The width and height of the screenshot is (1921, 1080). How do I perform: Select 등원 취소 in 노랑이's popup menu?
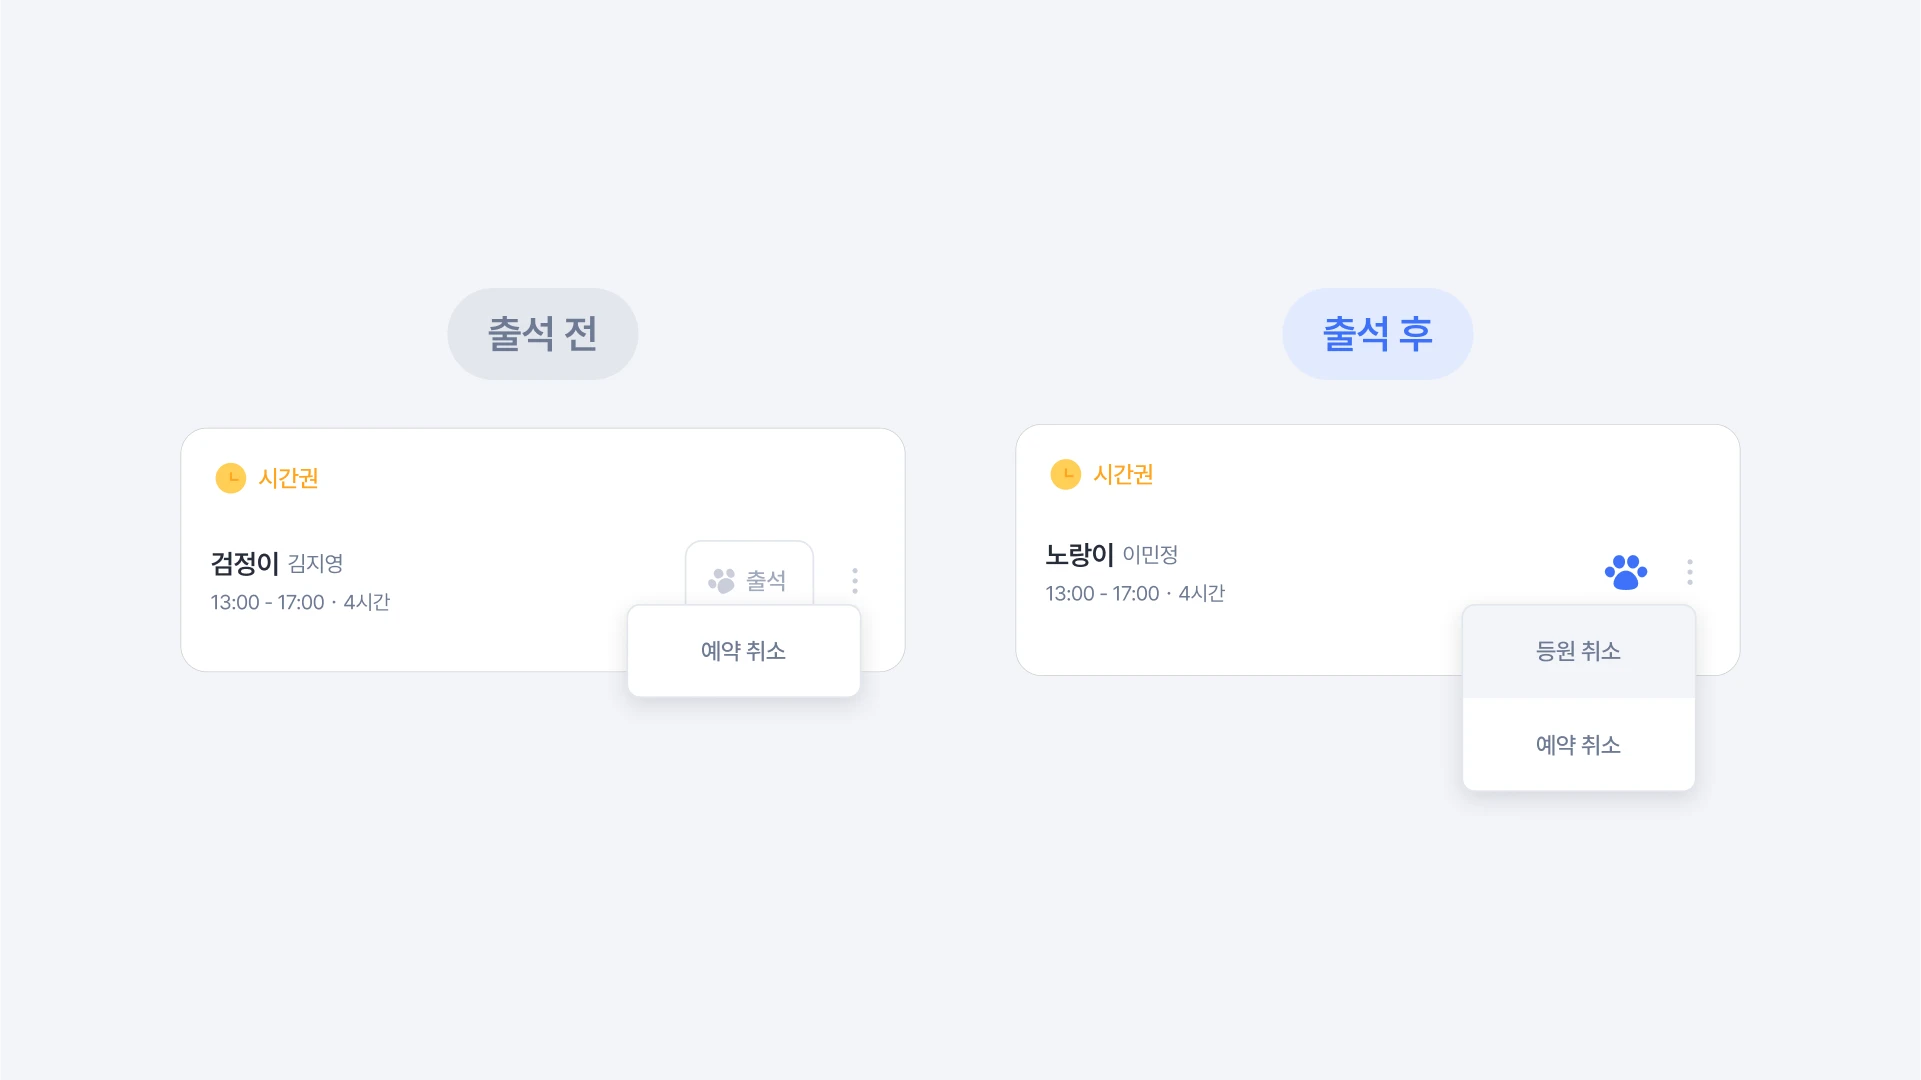click(x=1579, y=651)
